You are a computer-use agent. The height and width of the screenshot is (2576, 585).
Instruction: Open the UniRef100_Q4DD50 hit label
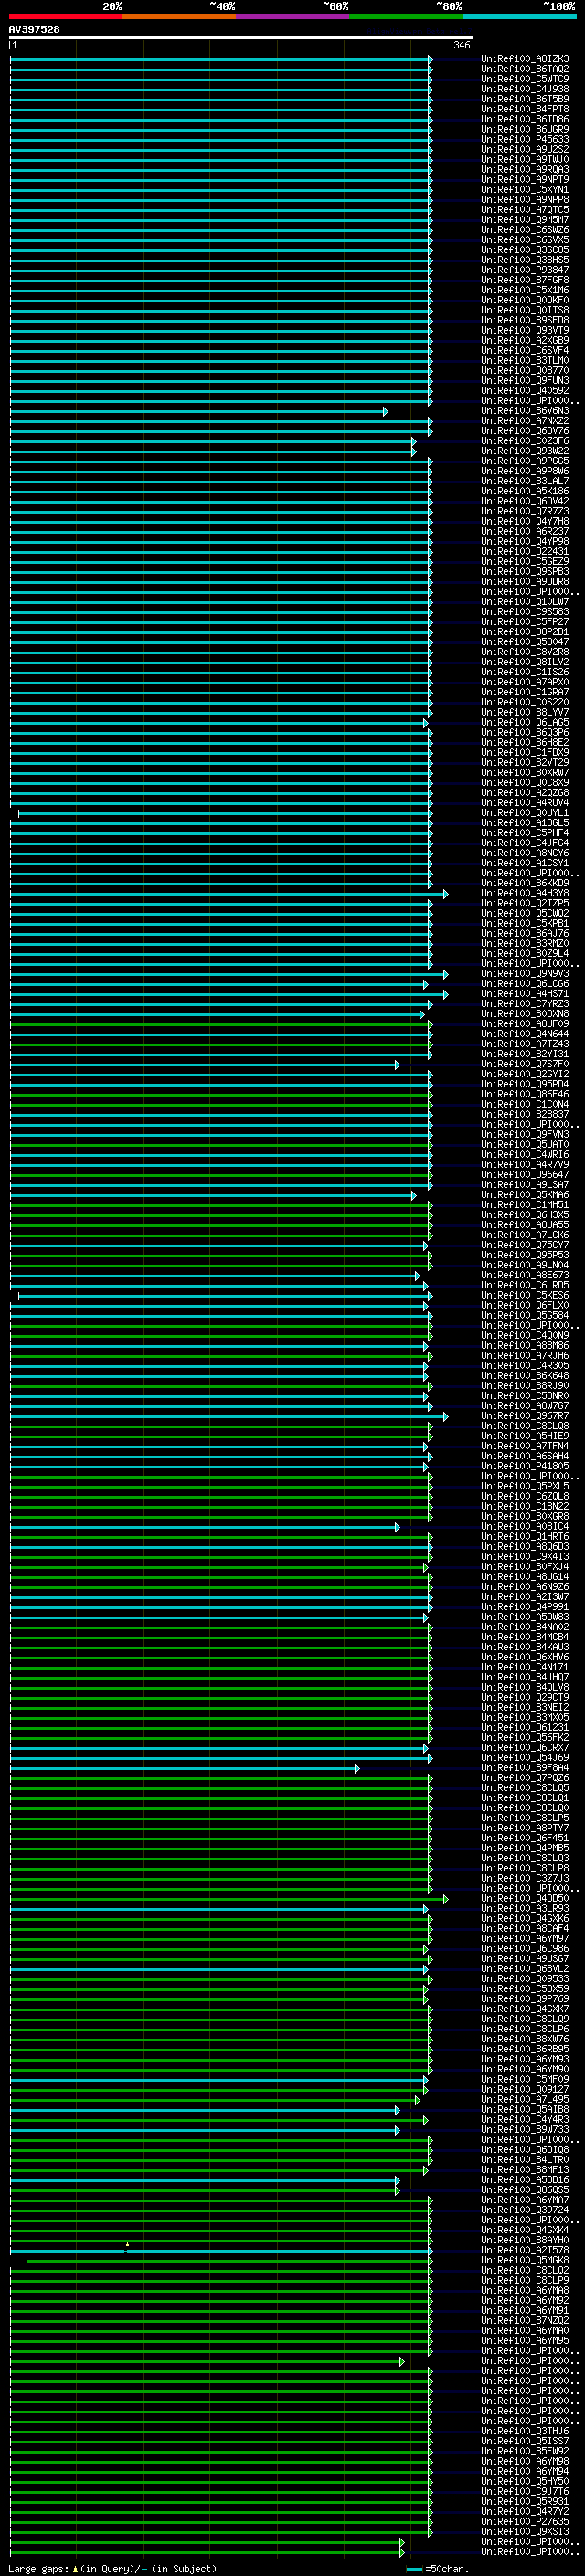(x=525, y=1899)
